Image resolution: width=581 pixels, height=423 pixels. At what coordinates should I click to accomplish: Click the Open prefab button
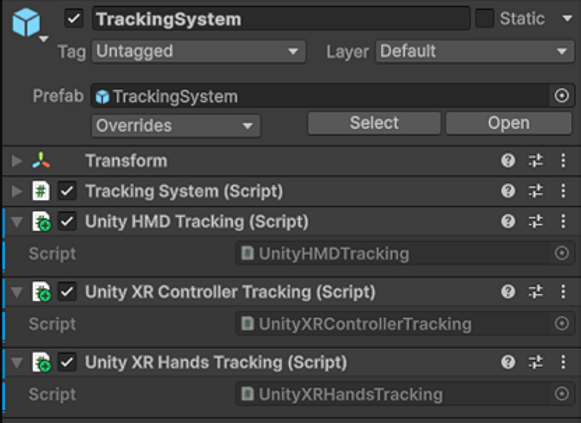[508, 123]
